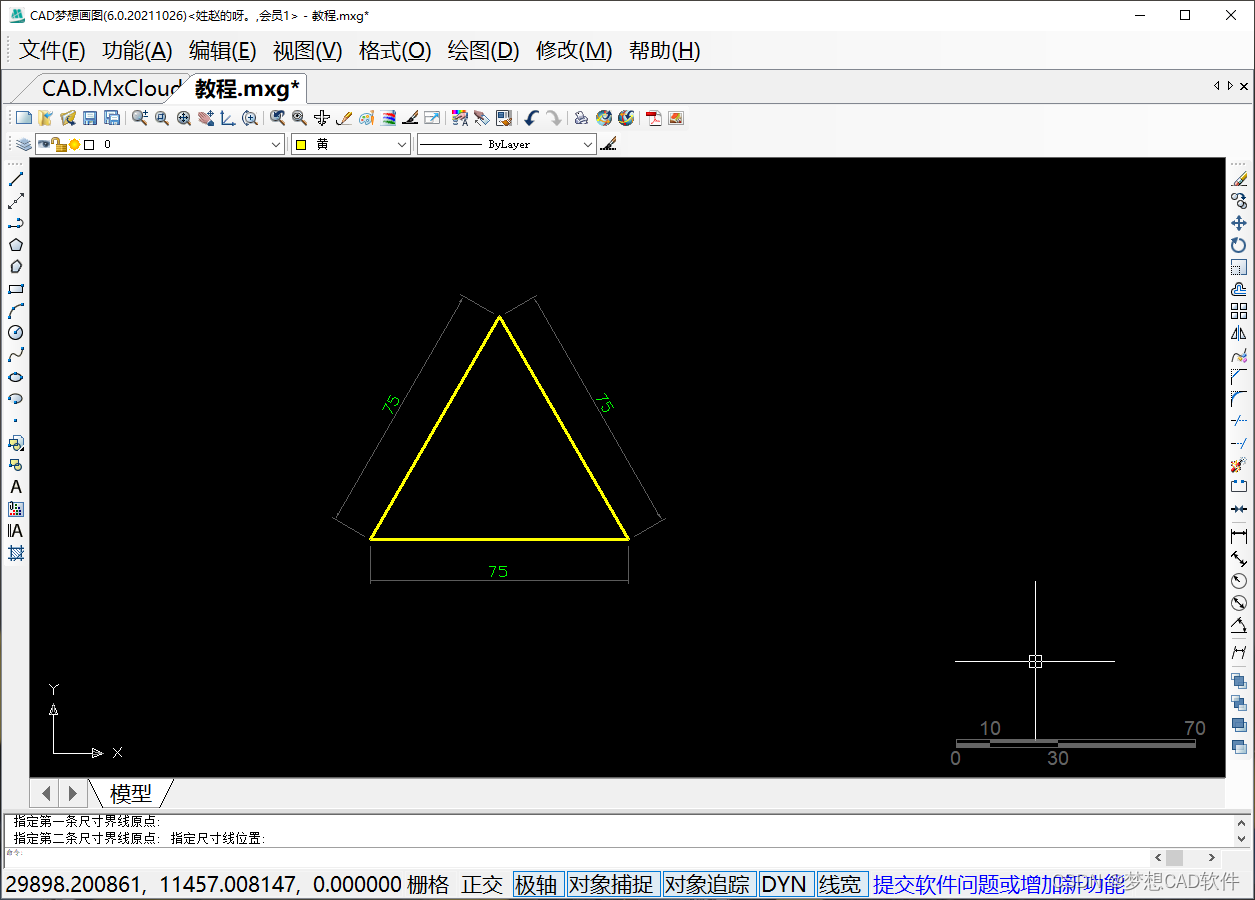
Task: Select the 模型 layout tab
Action: [x=131, y=793]
